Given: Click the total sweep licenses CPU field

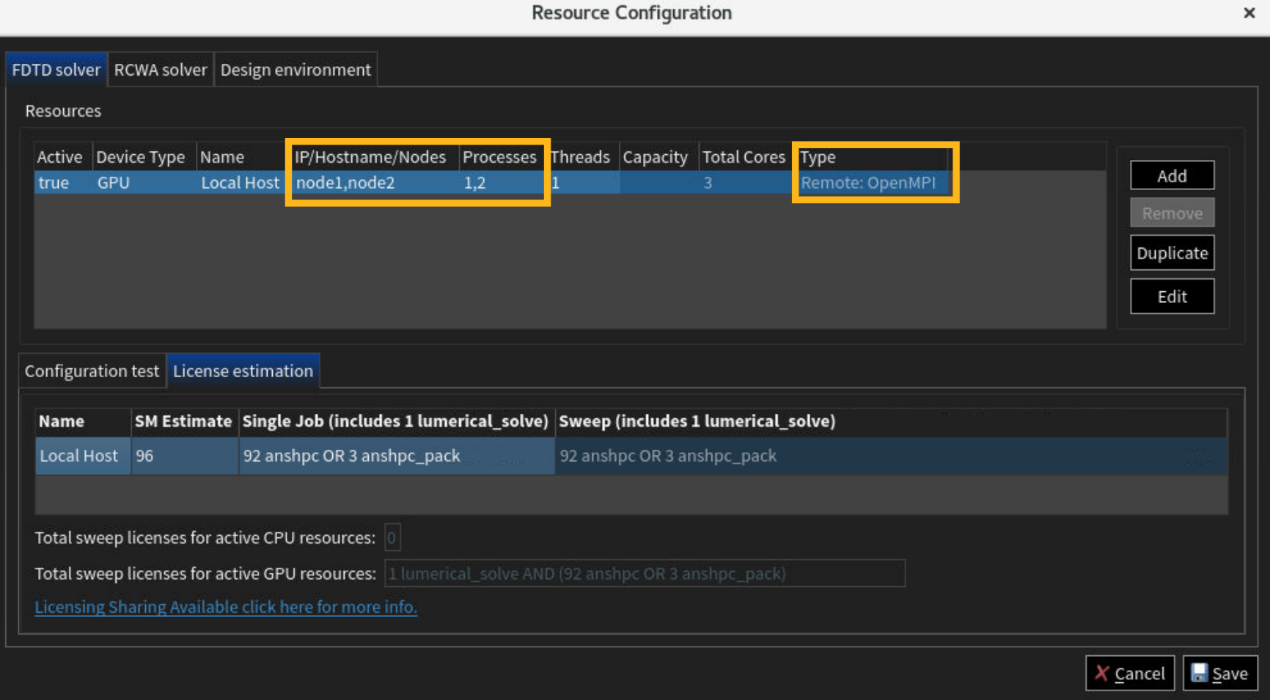Looking at the screenshot, I should click(x=392, y=538).
